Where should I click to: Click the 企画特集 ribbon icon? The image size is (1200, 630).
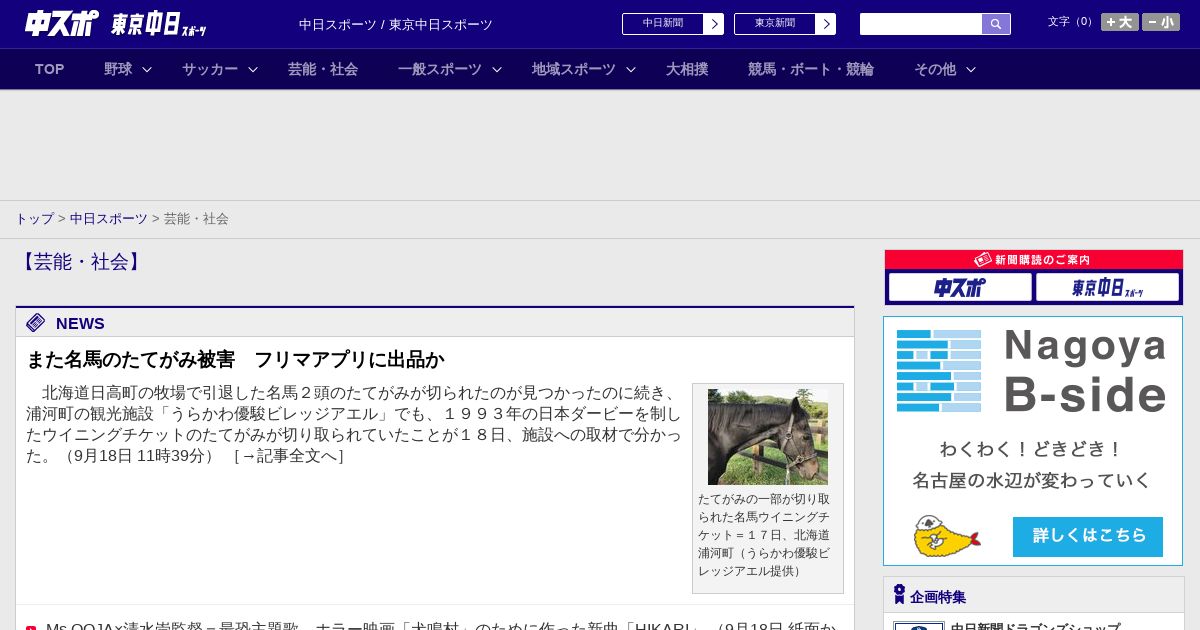tap(899, 595)
